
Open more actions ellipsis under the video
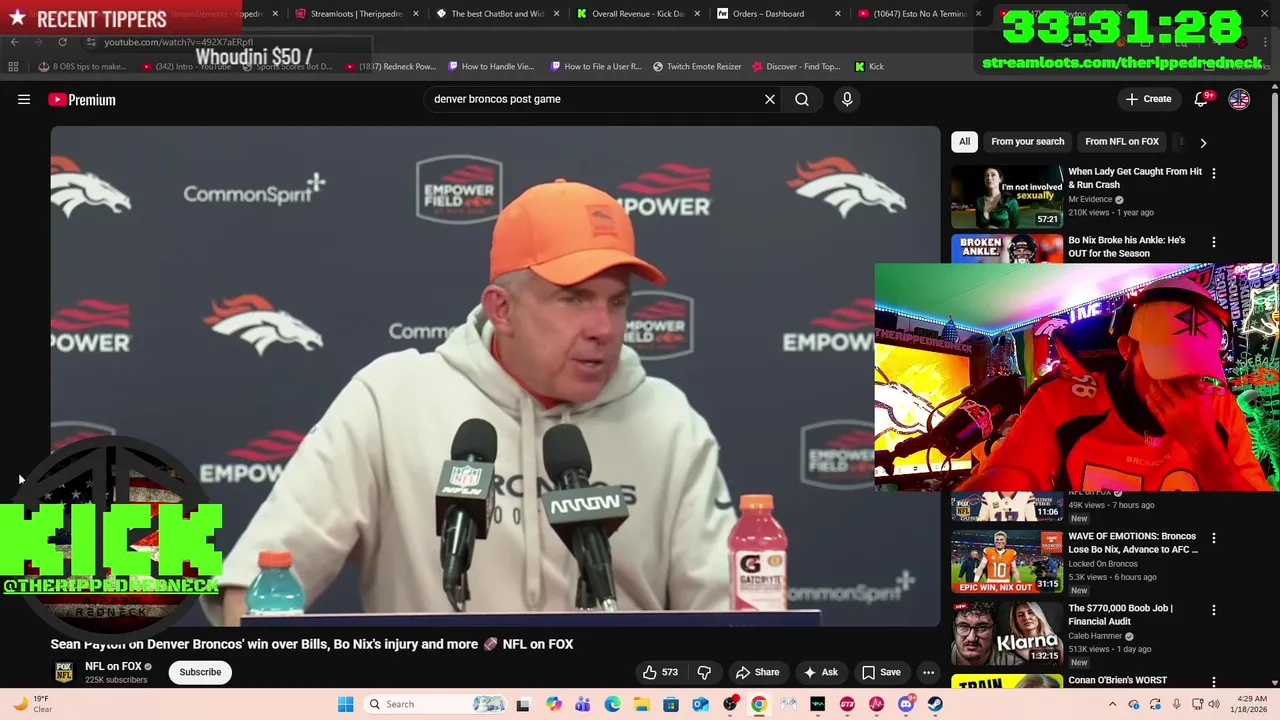click(928, 672)
